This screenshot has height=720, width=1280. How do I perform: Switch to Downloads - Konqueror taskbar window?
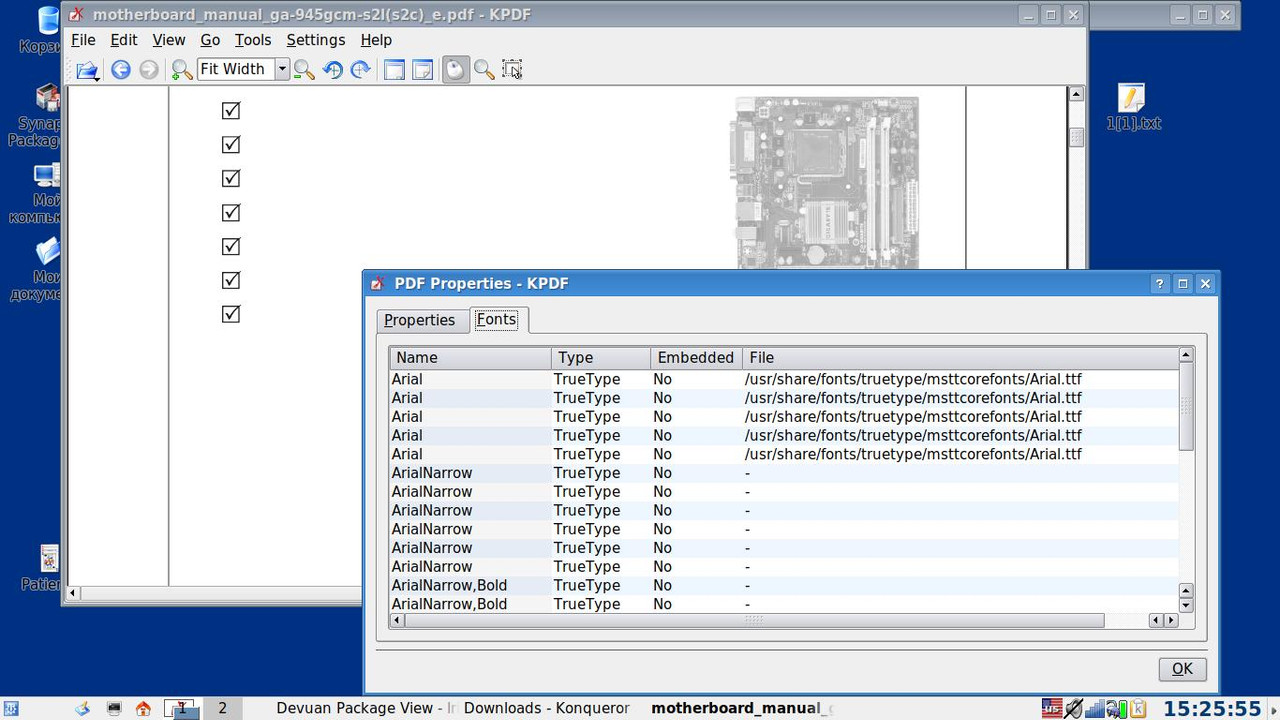[x=547, y=708]
